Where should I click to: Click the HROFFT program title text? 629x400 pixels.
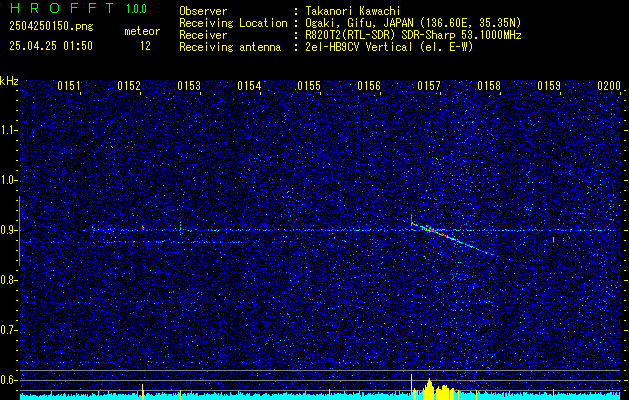coord(61,8)
